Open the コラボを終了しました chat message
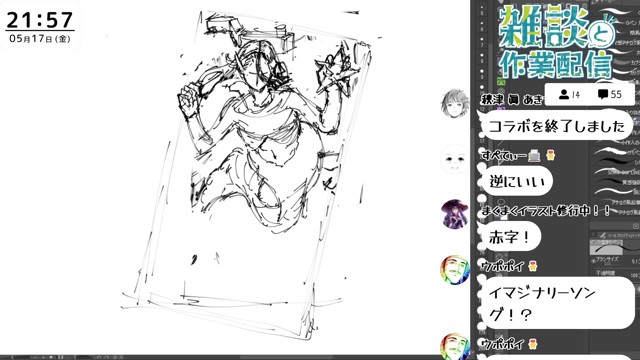640x360 pixels. 557,126
